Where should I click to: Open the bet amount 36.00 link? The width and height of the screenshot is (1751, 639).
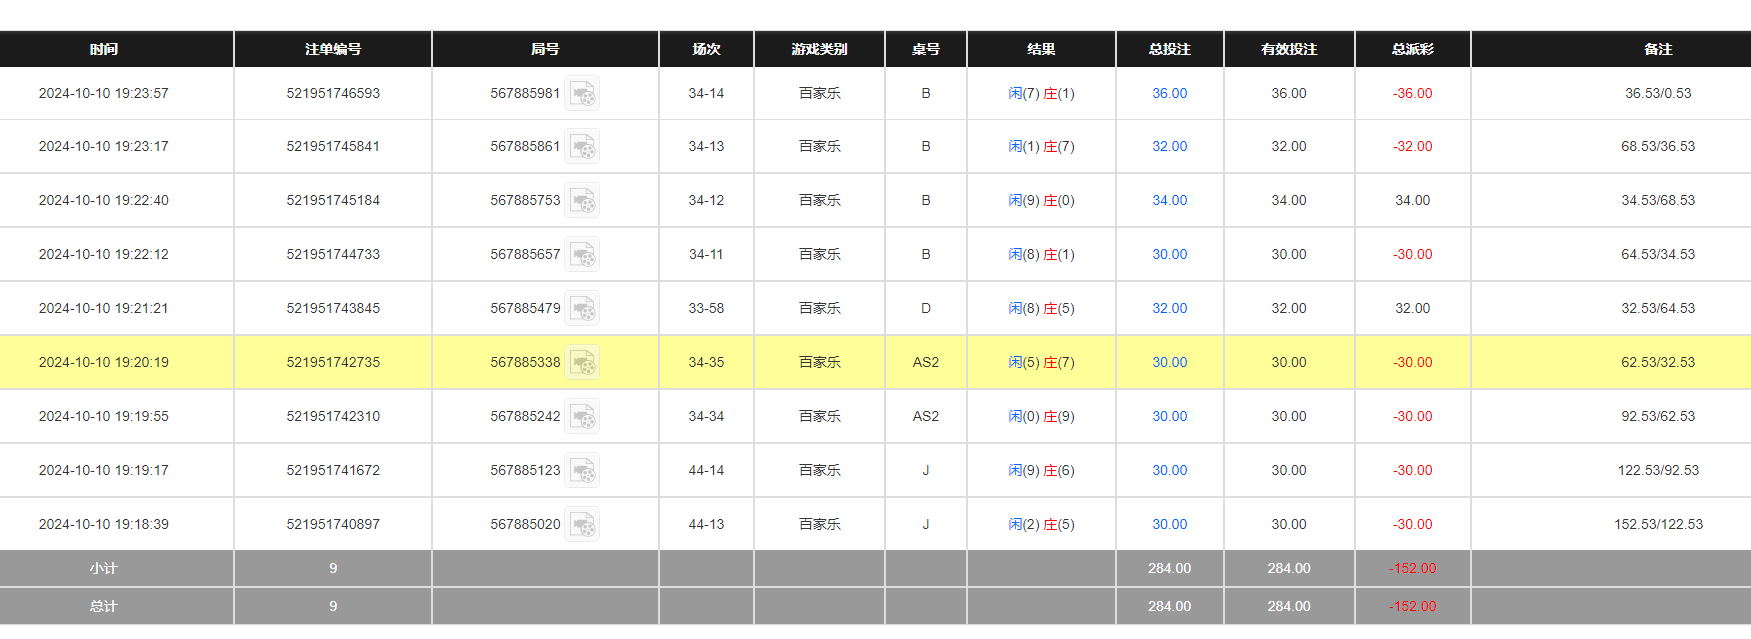pos(1168,93)
